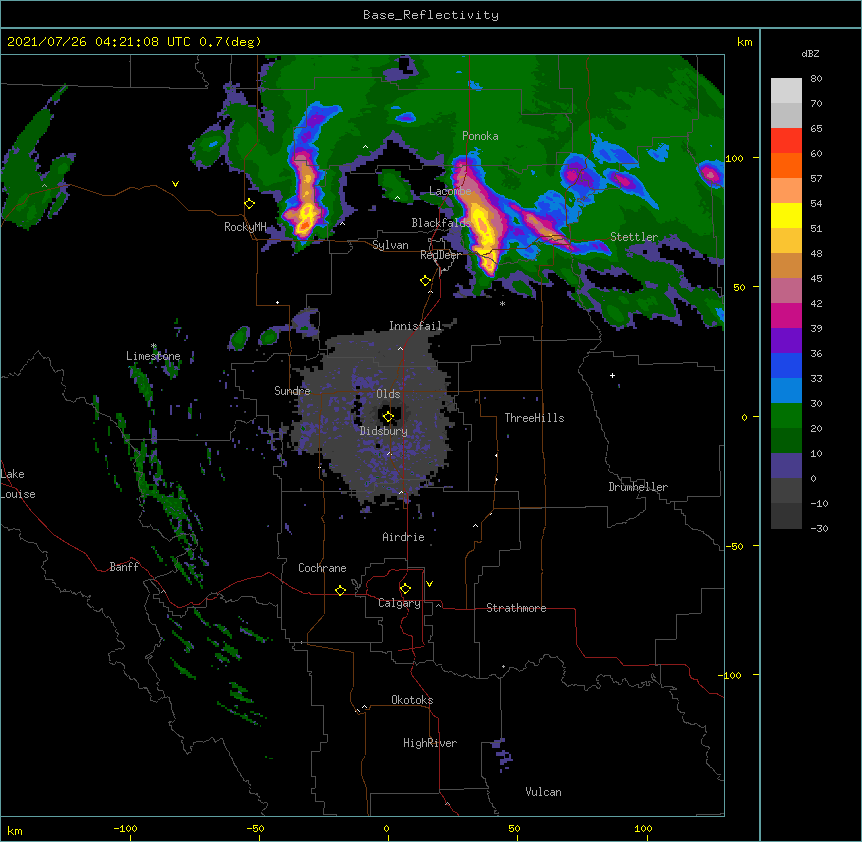Click the yellow radar site marker at Olds
The image size is (862, 842).
pos(388,417)
